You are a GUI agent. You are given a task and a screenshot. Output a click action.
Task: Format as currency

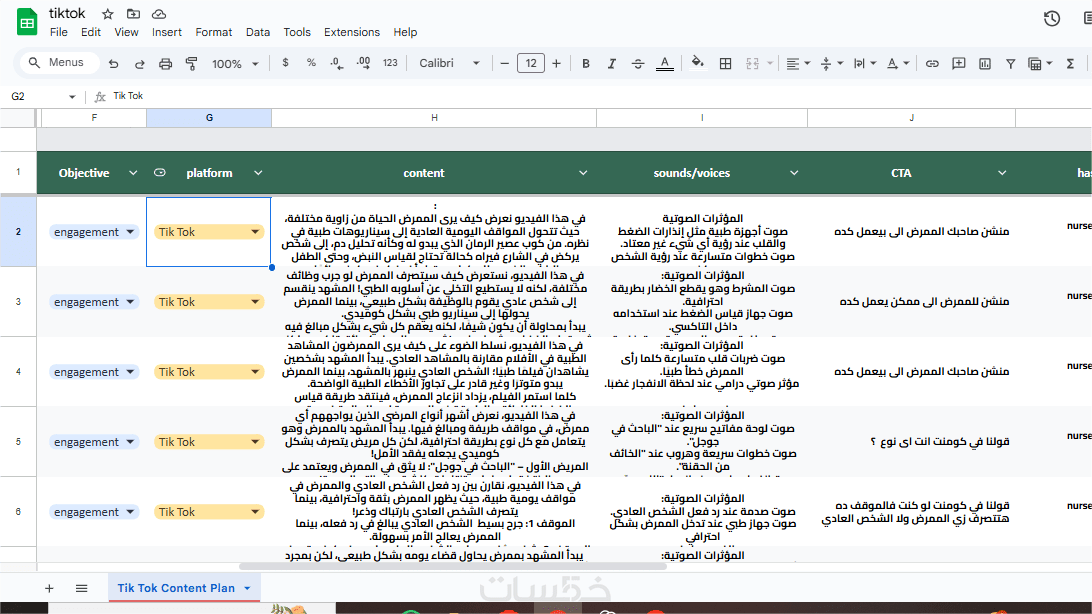pos(286,63)
